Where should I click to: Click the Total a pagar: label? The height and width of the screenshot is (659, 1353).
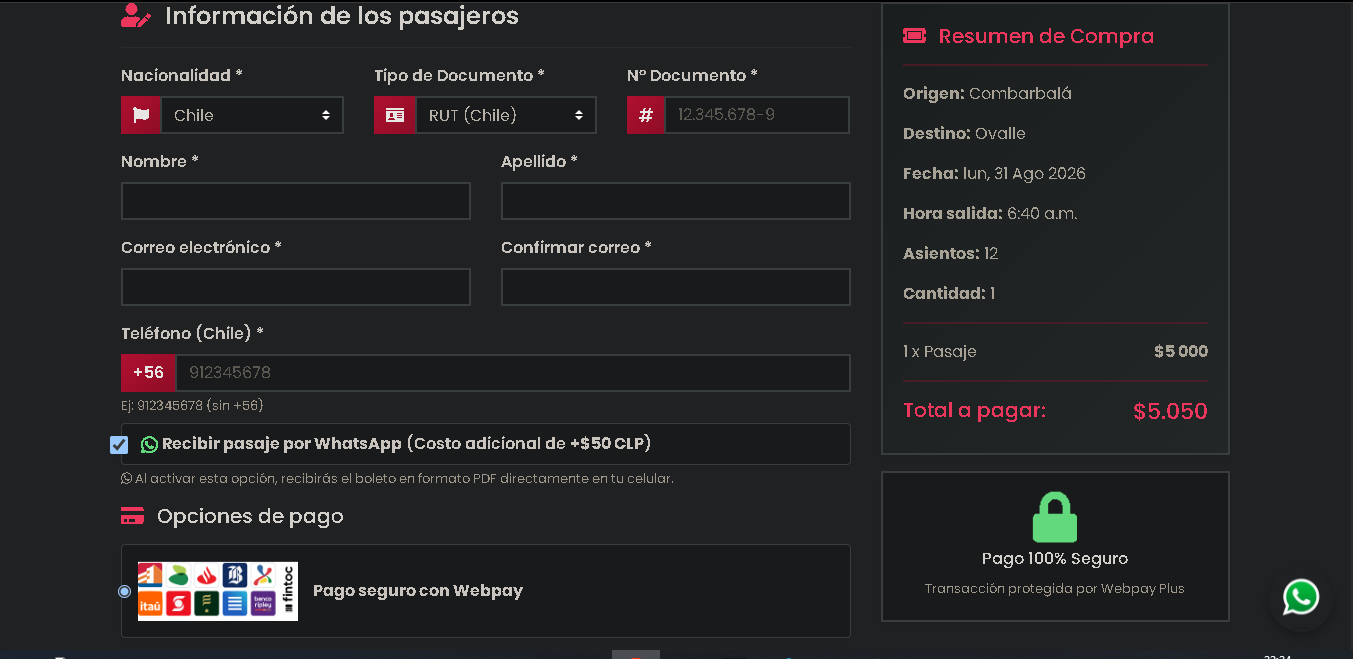(x=974, y=410)
